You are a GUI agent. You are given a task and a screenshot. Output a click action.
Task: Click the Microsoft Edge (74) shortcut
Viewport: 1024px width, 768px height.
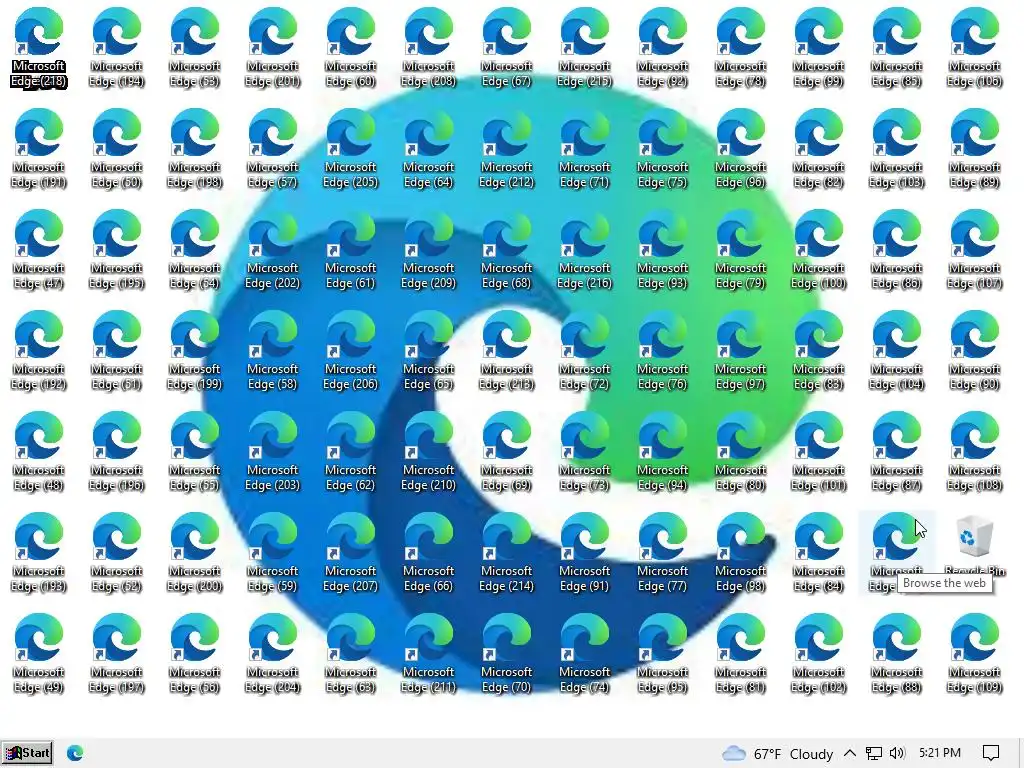click(584, 654)
